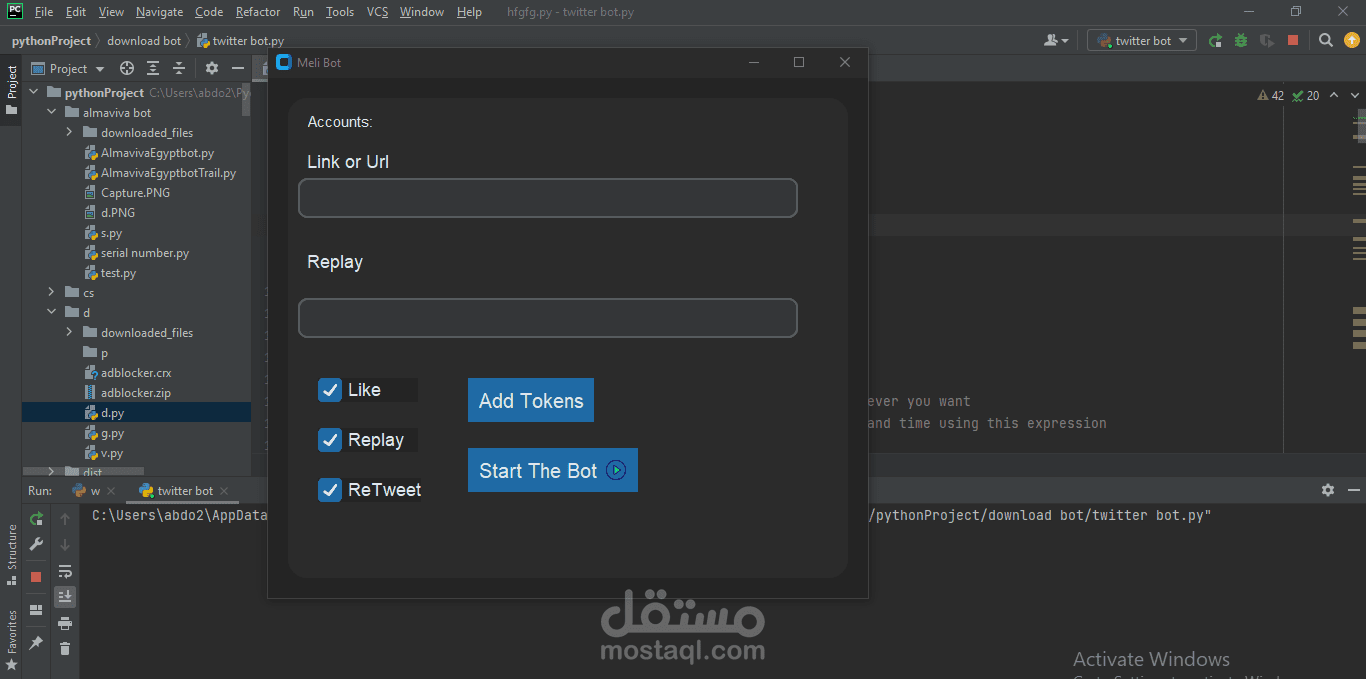Open the File menu
Image resolution: width=1366 pixels, height=679 pixels.
click(x=44, y=12)
